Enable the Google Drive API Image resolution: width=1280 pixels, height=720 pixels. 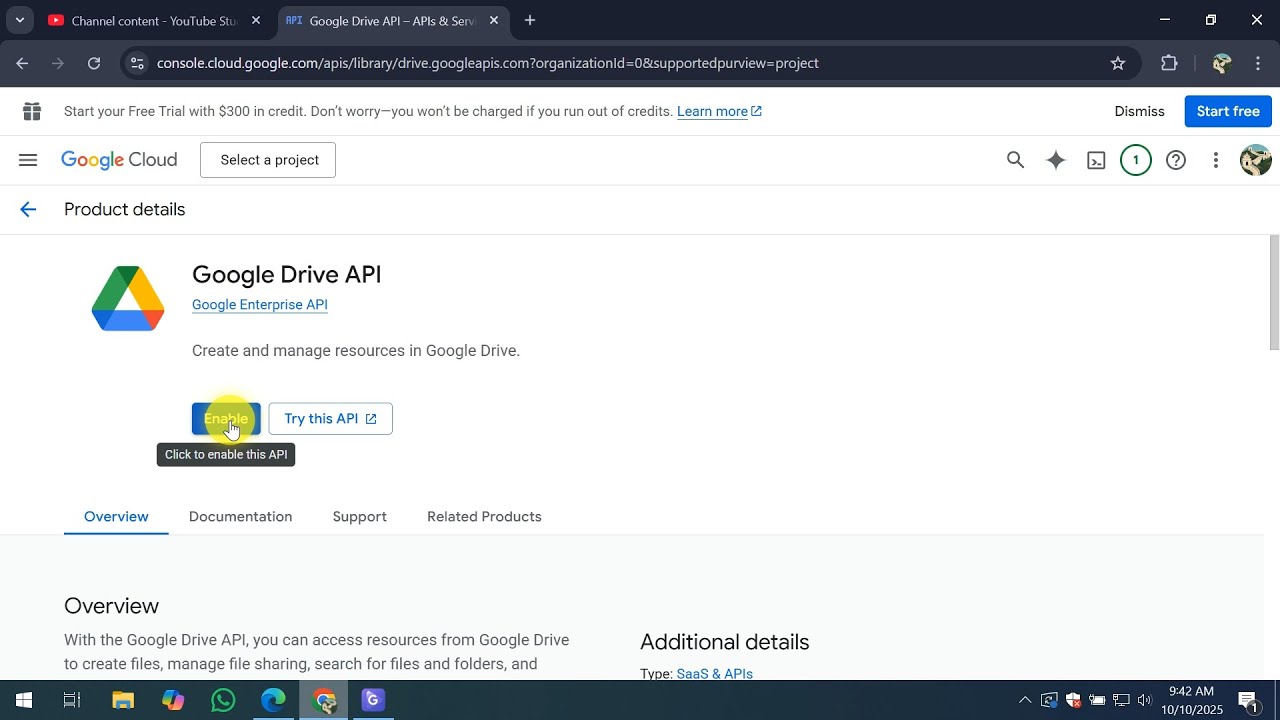[x=226, y=419]
